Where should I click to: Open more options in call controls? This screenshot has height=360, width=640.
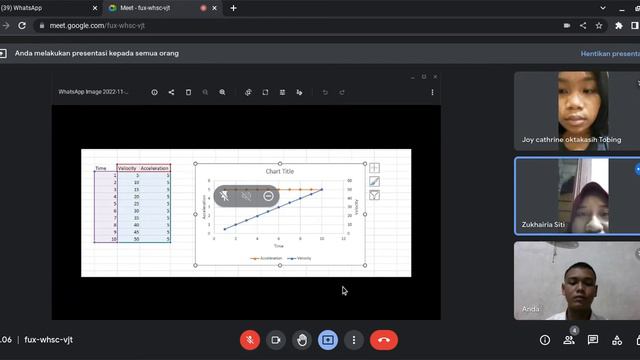tap(354, 340)
